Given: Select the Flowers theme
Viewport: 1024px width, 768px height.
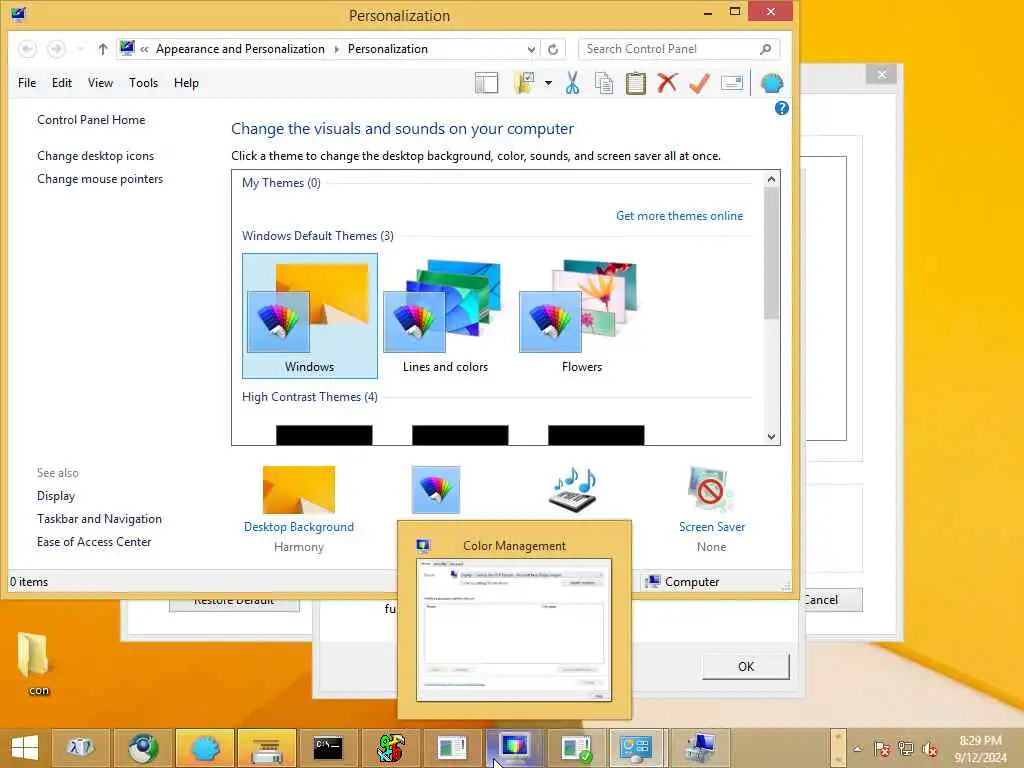Looking at the screenshot, I should coord(581,316).
